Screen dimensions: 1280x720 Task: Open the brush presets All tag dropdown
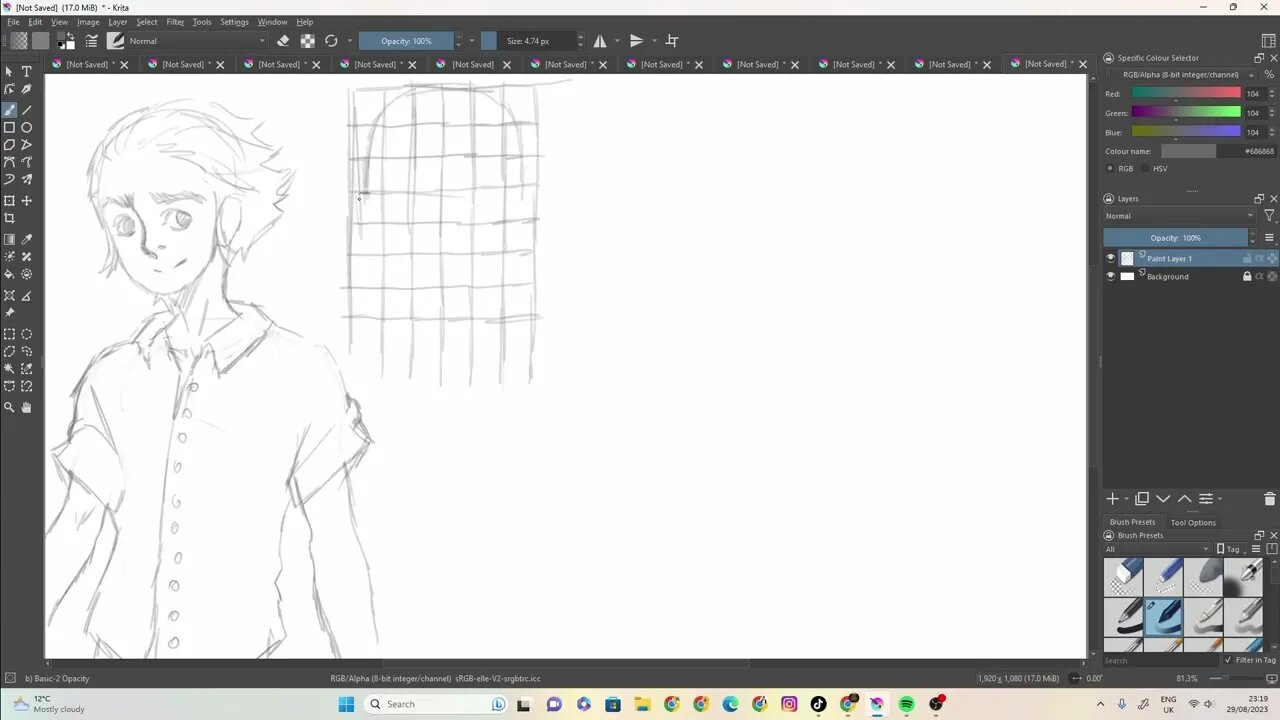tap(1157, 549)
